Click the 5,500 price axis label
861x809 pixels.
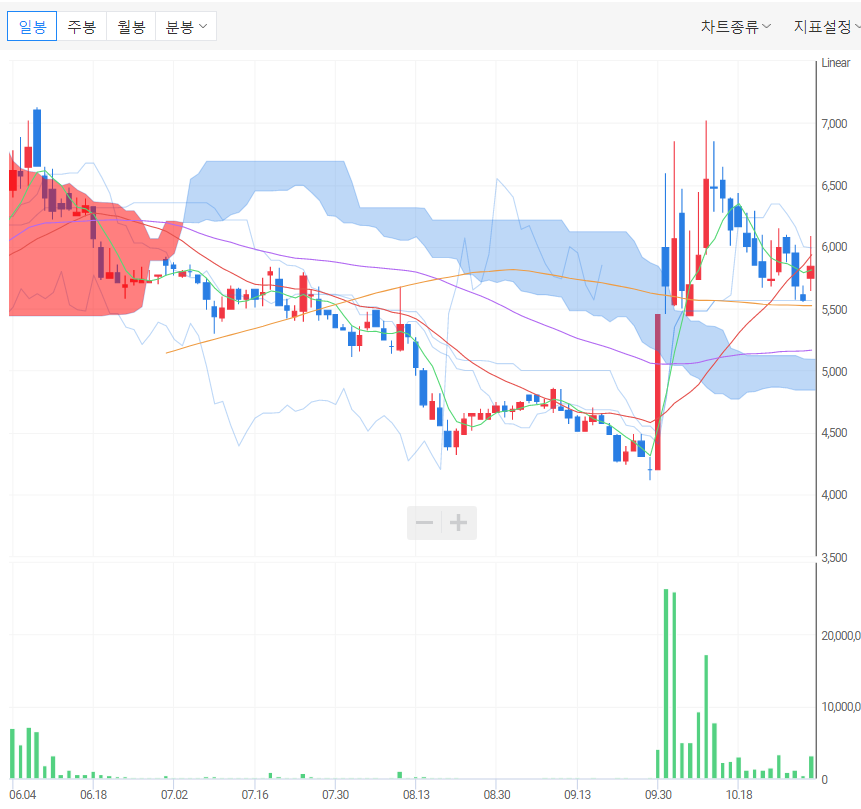coord(834,310)
